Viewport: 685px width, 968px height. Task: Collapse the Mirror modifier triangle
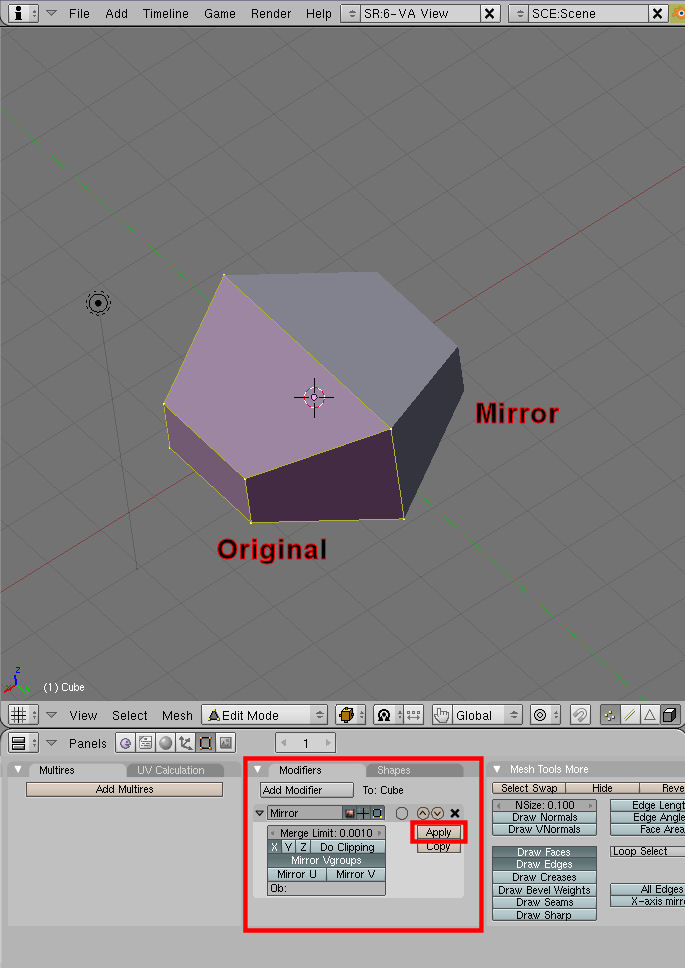click(x=260, y=814)
